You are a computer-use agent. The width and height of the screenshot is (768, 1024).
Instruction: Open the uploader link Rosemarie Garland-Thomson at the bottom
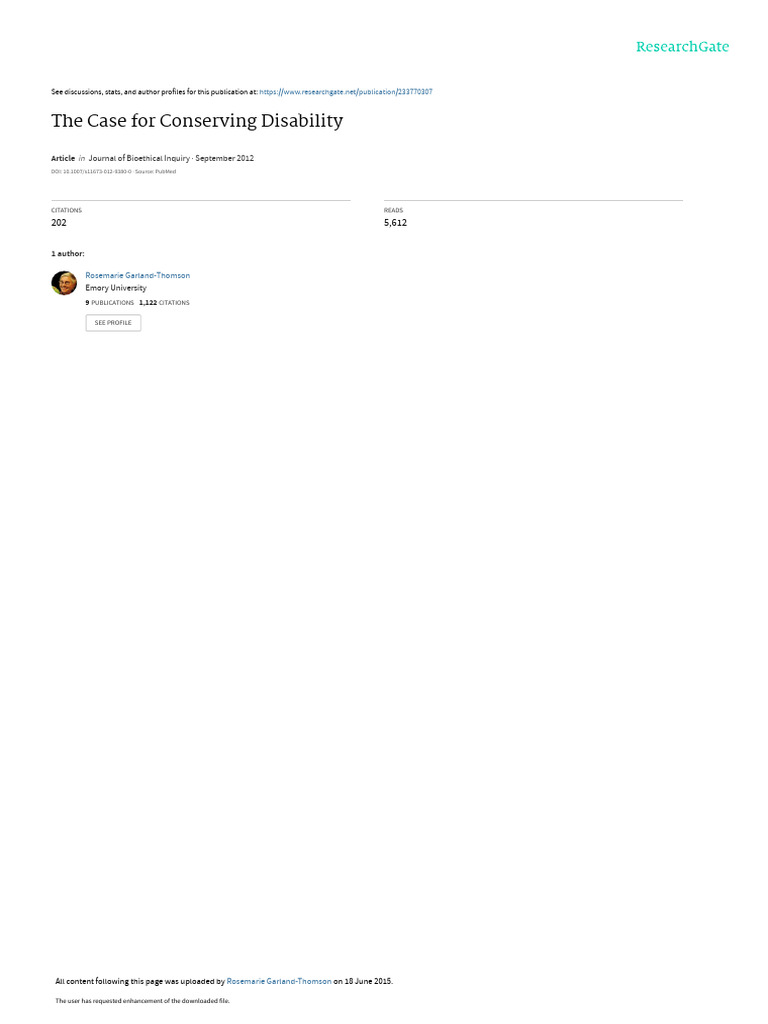(279, 981)
